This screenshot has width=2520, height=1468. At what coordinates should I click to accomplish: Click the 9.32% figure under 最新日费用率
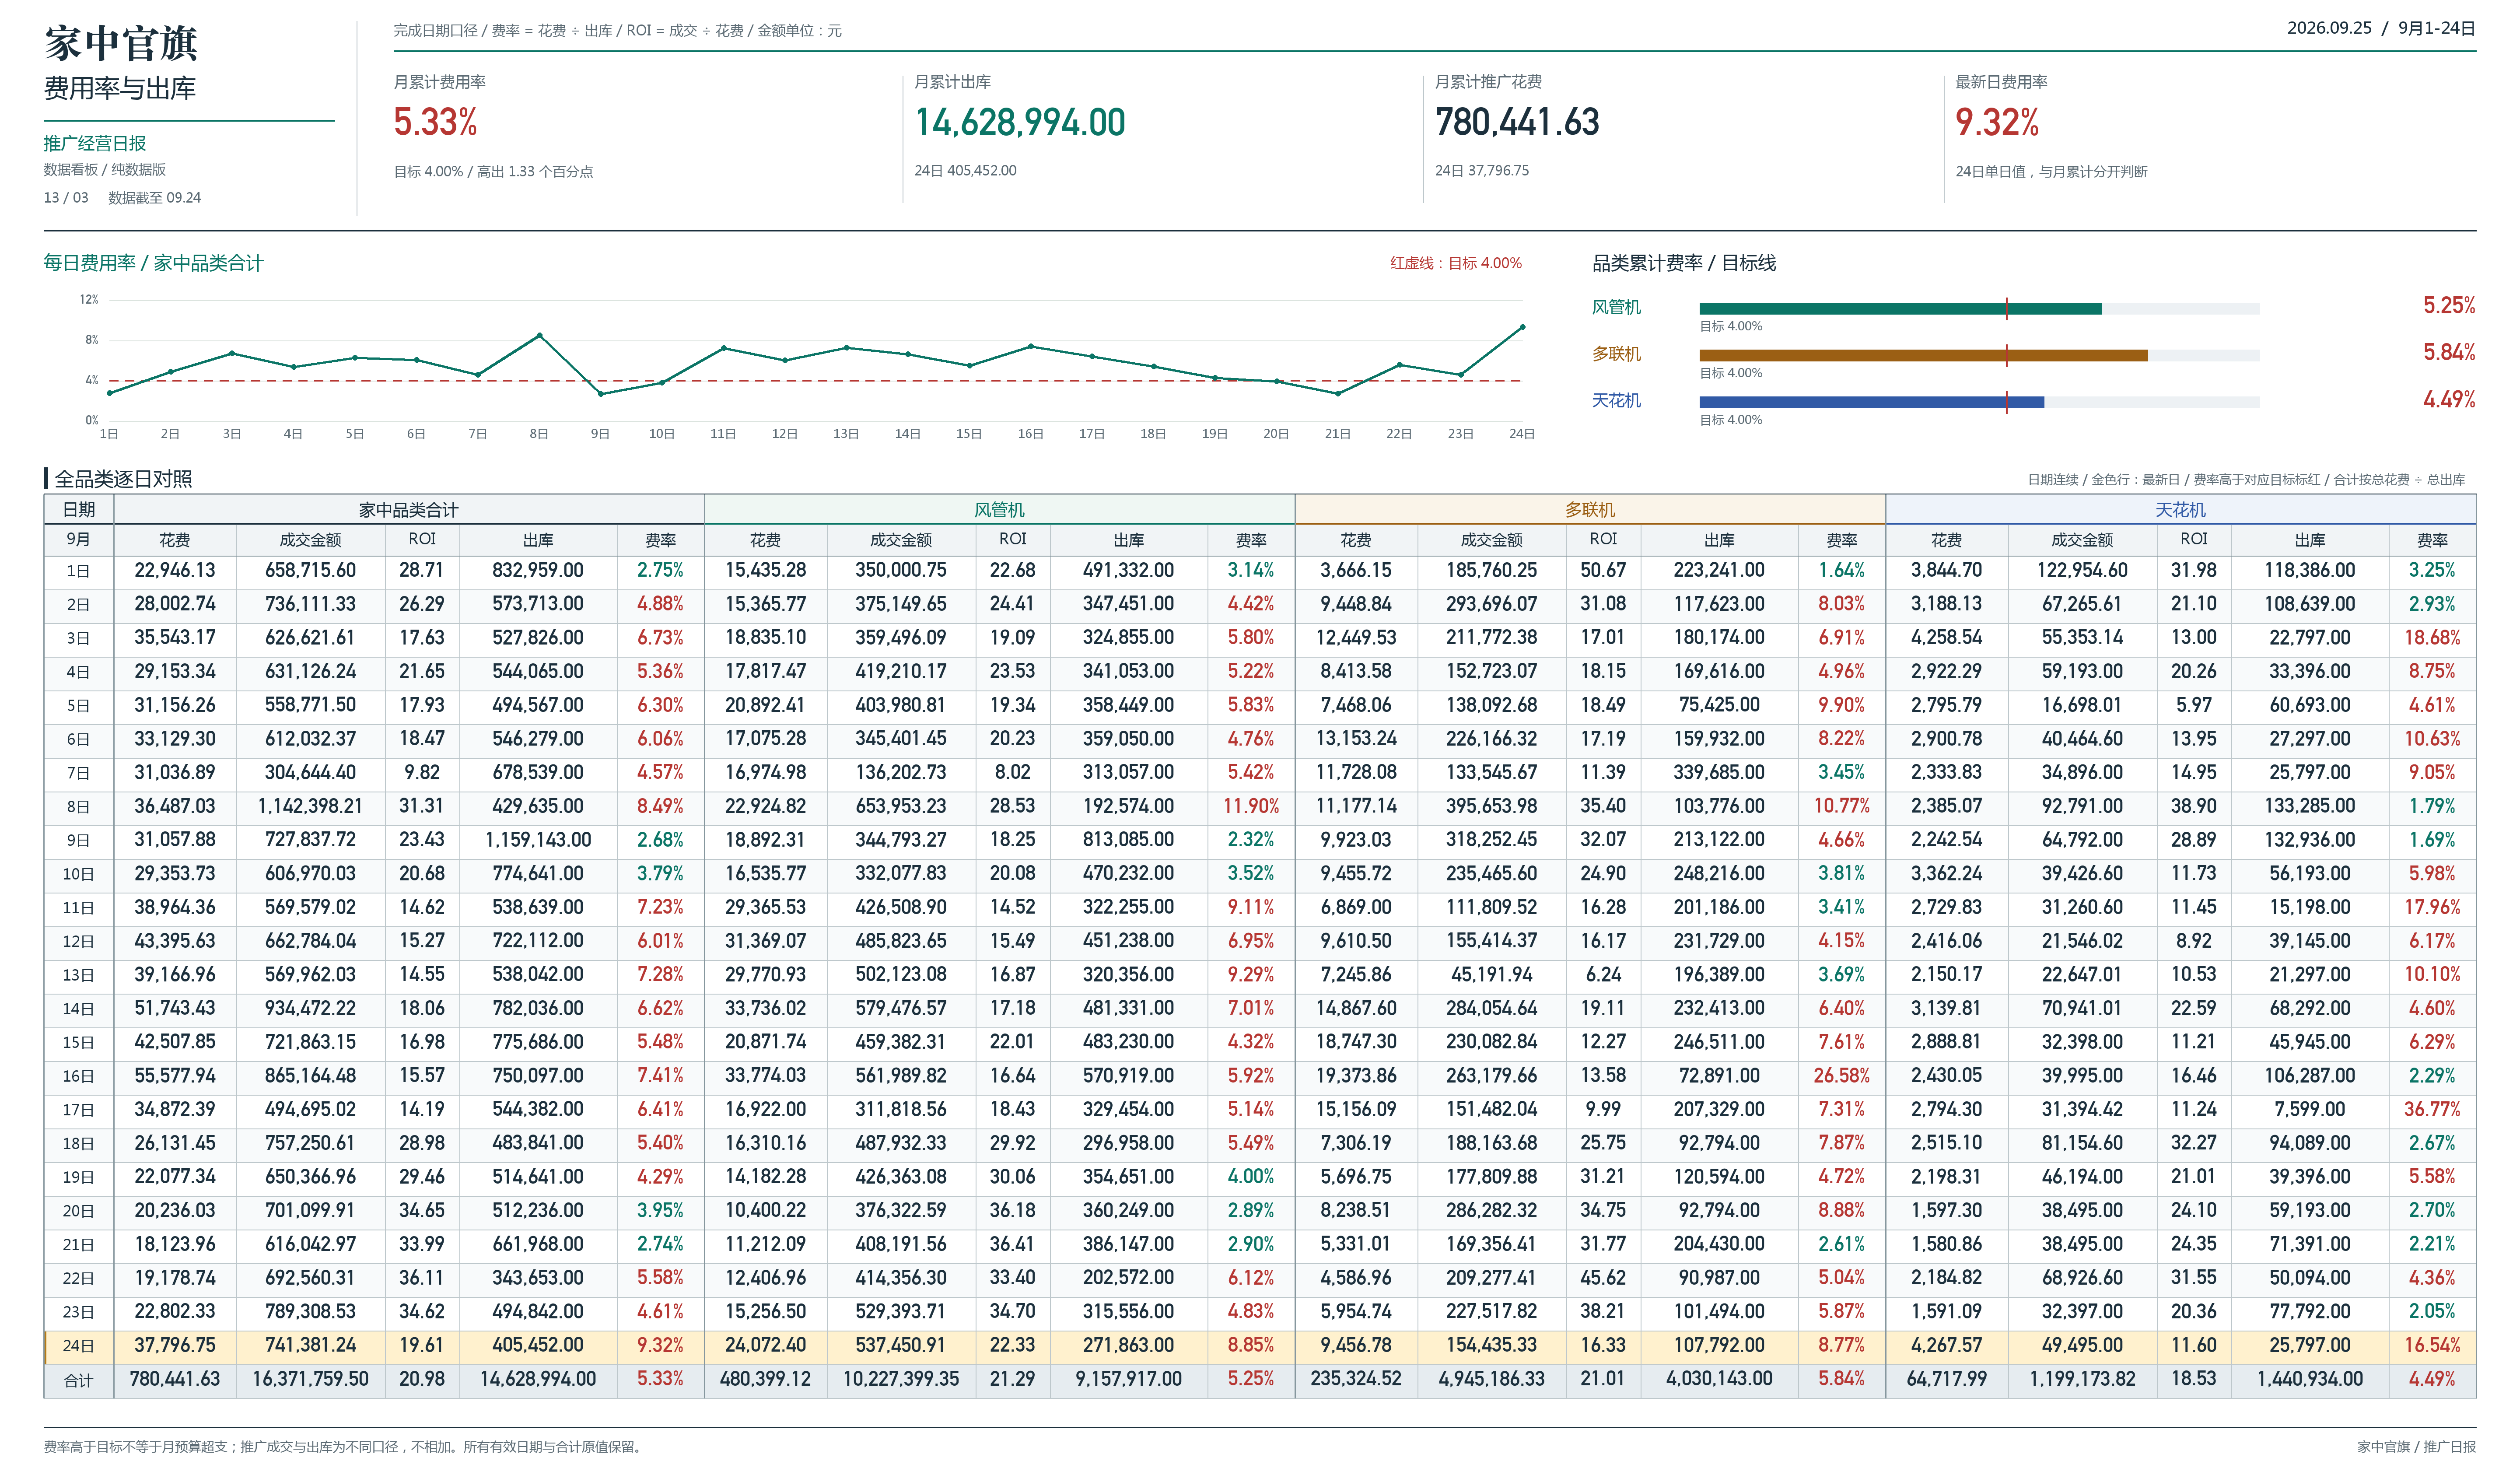1997,123
